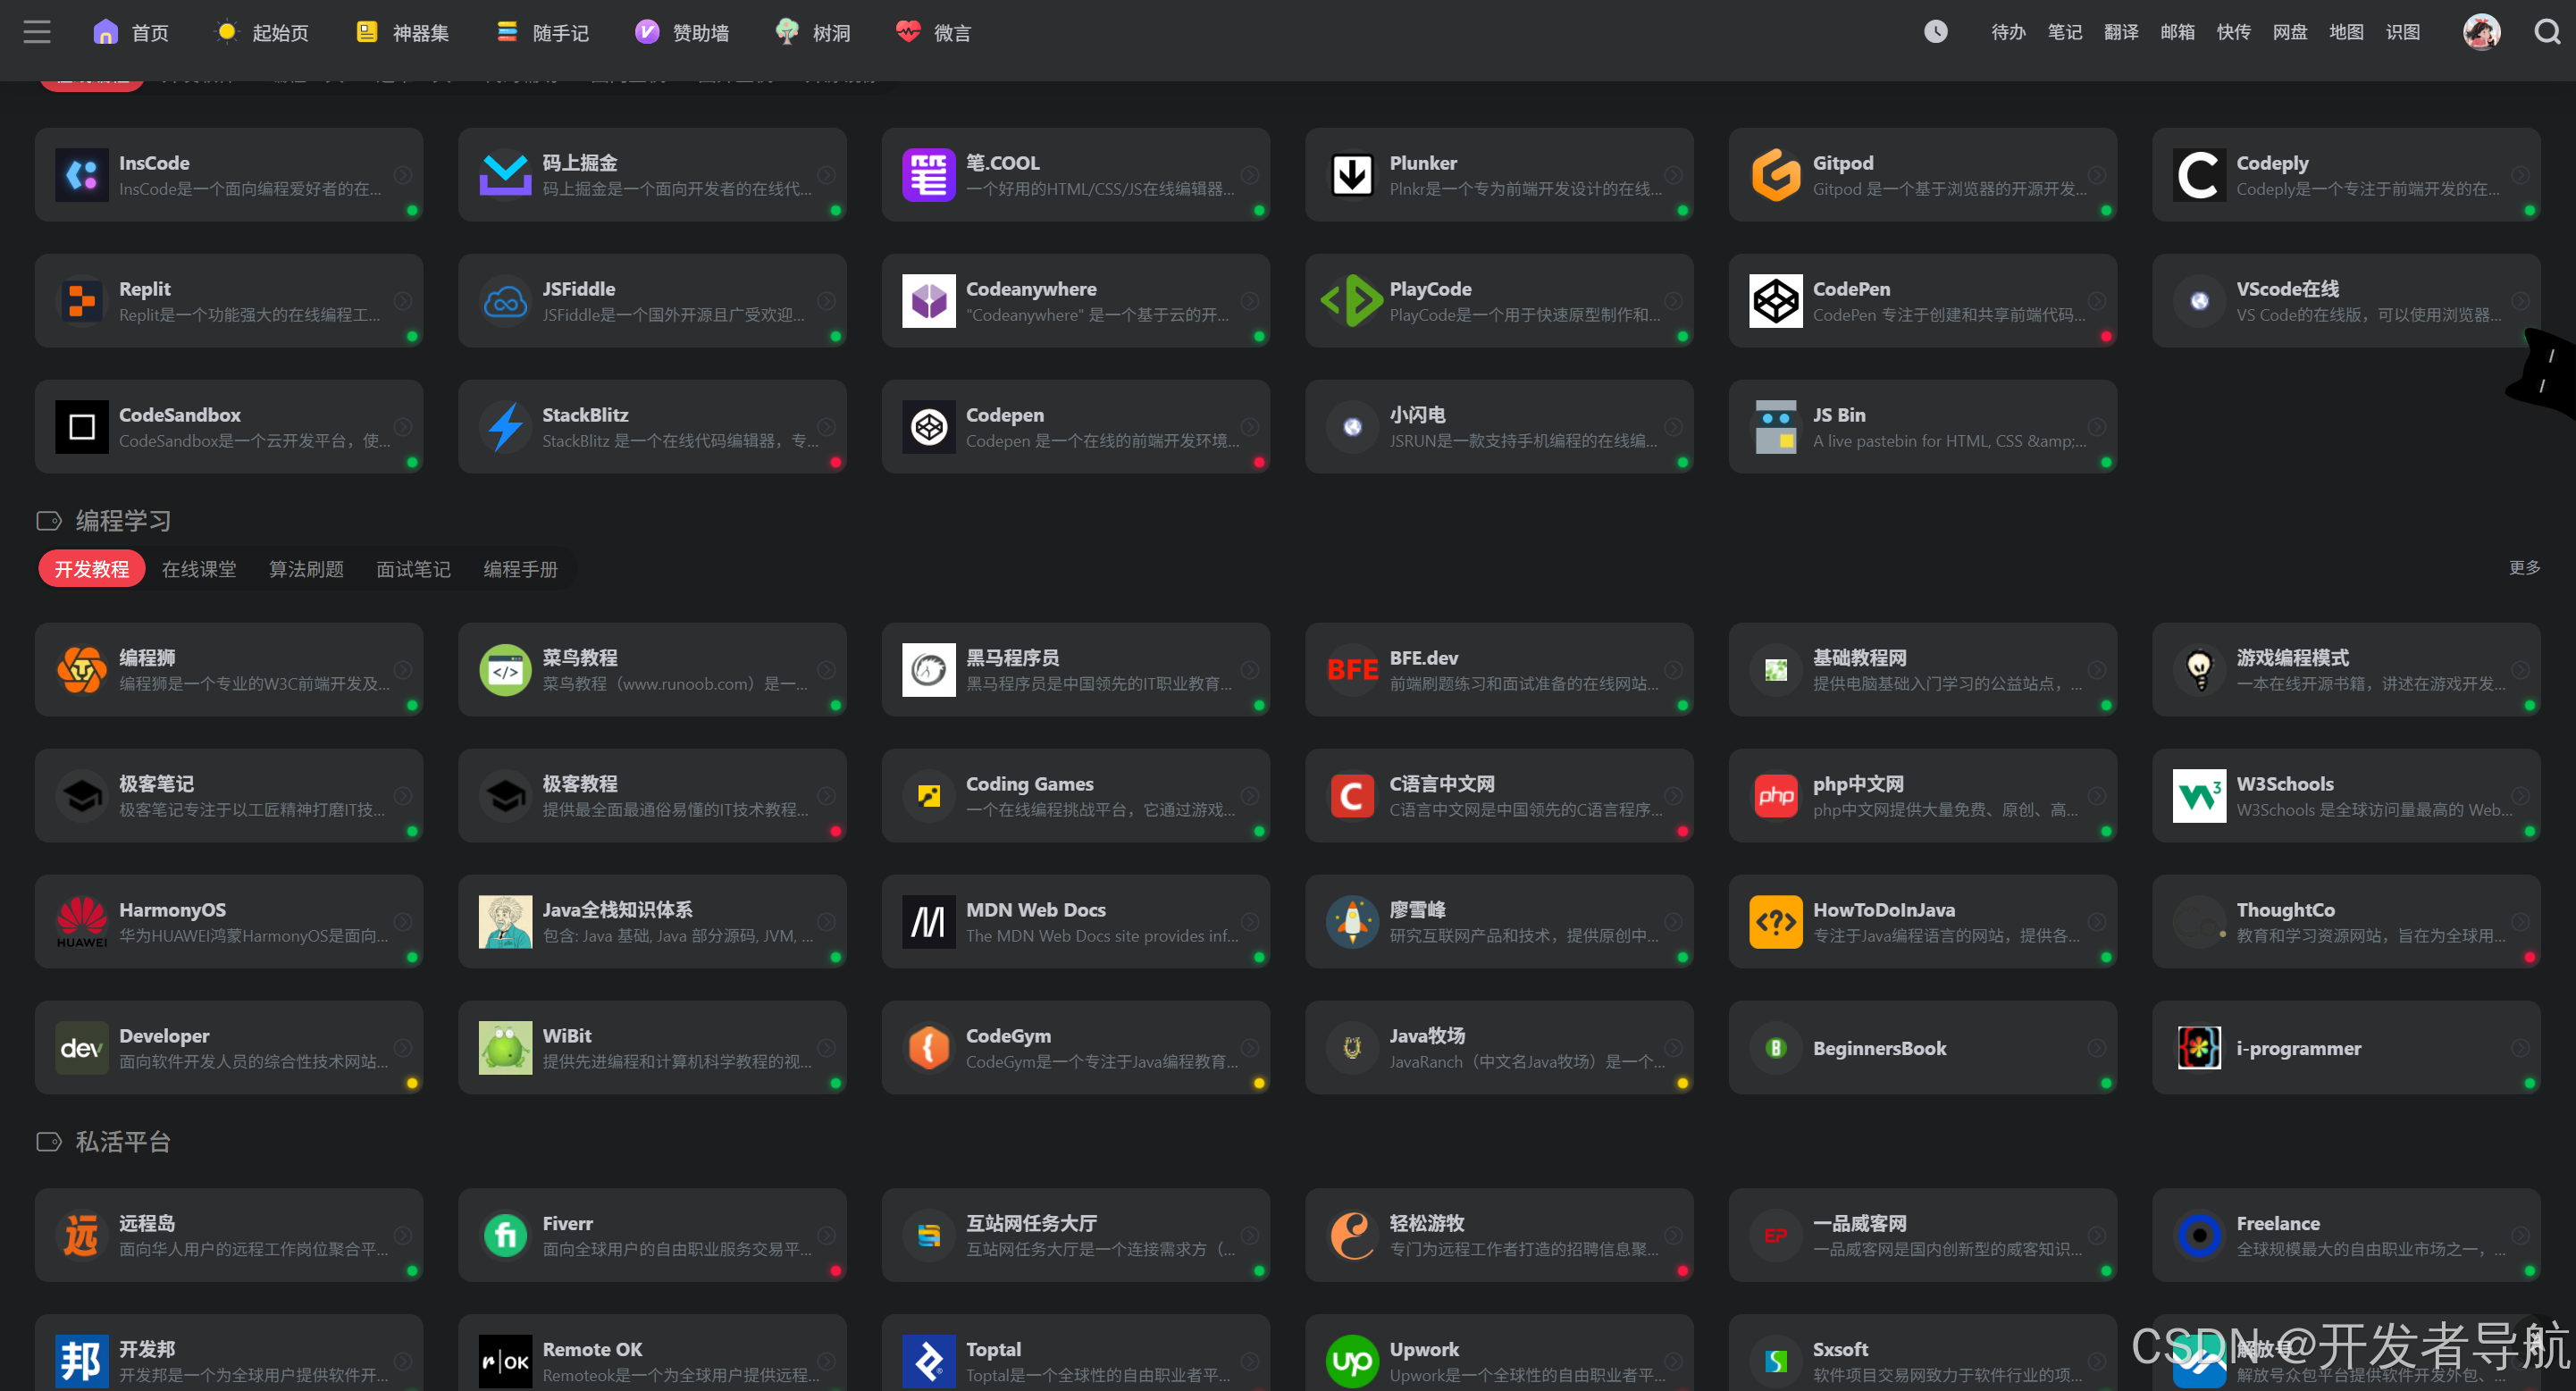Open the InsCode site icon

[x=82, y=175]
